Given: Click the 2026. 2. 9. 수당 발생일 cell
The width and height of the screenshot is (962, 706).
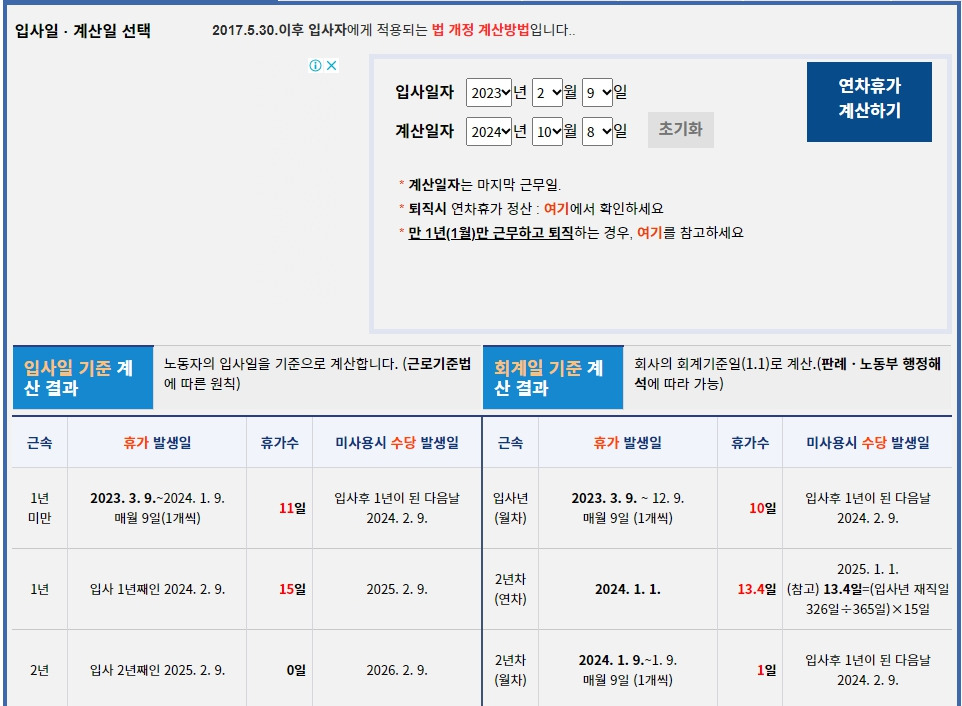Looking at the screenshot, I should pos(397,670).
